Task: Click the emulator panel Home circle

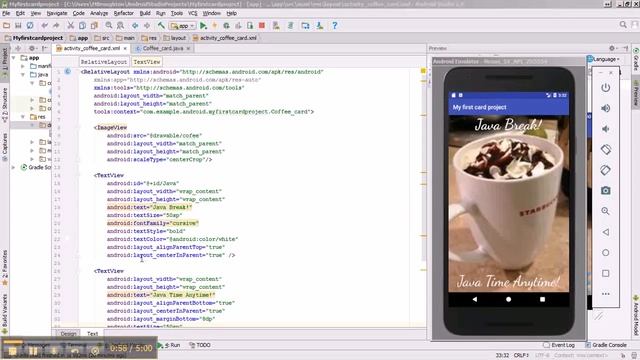Action: tap(606, 253)
